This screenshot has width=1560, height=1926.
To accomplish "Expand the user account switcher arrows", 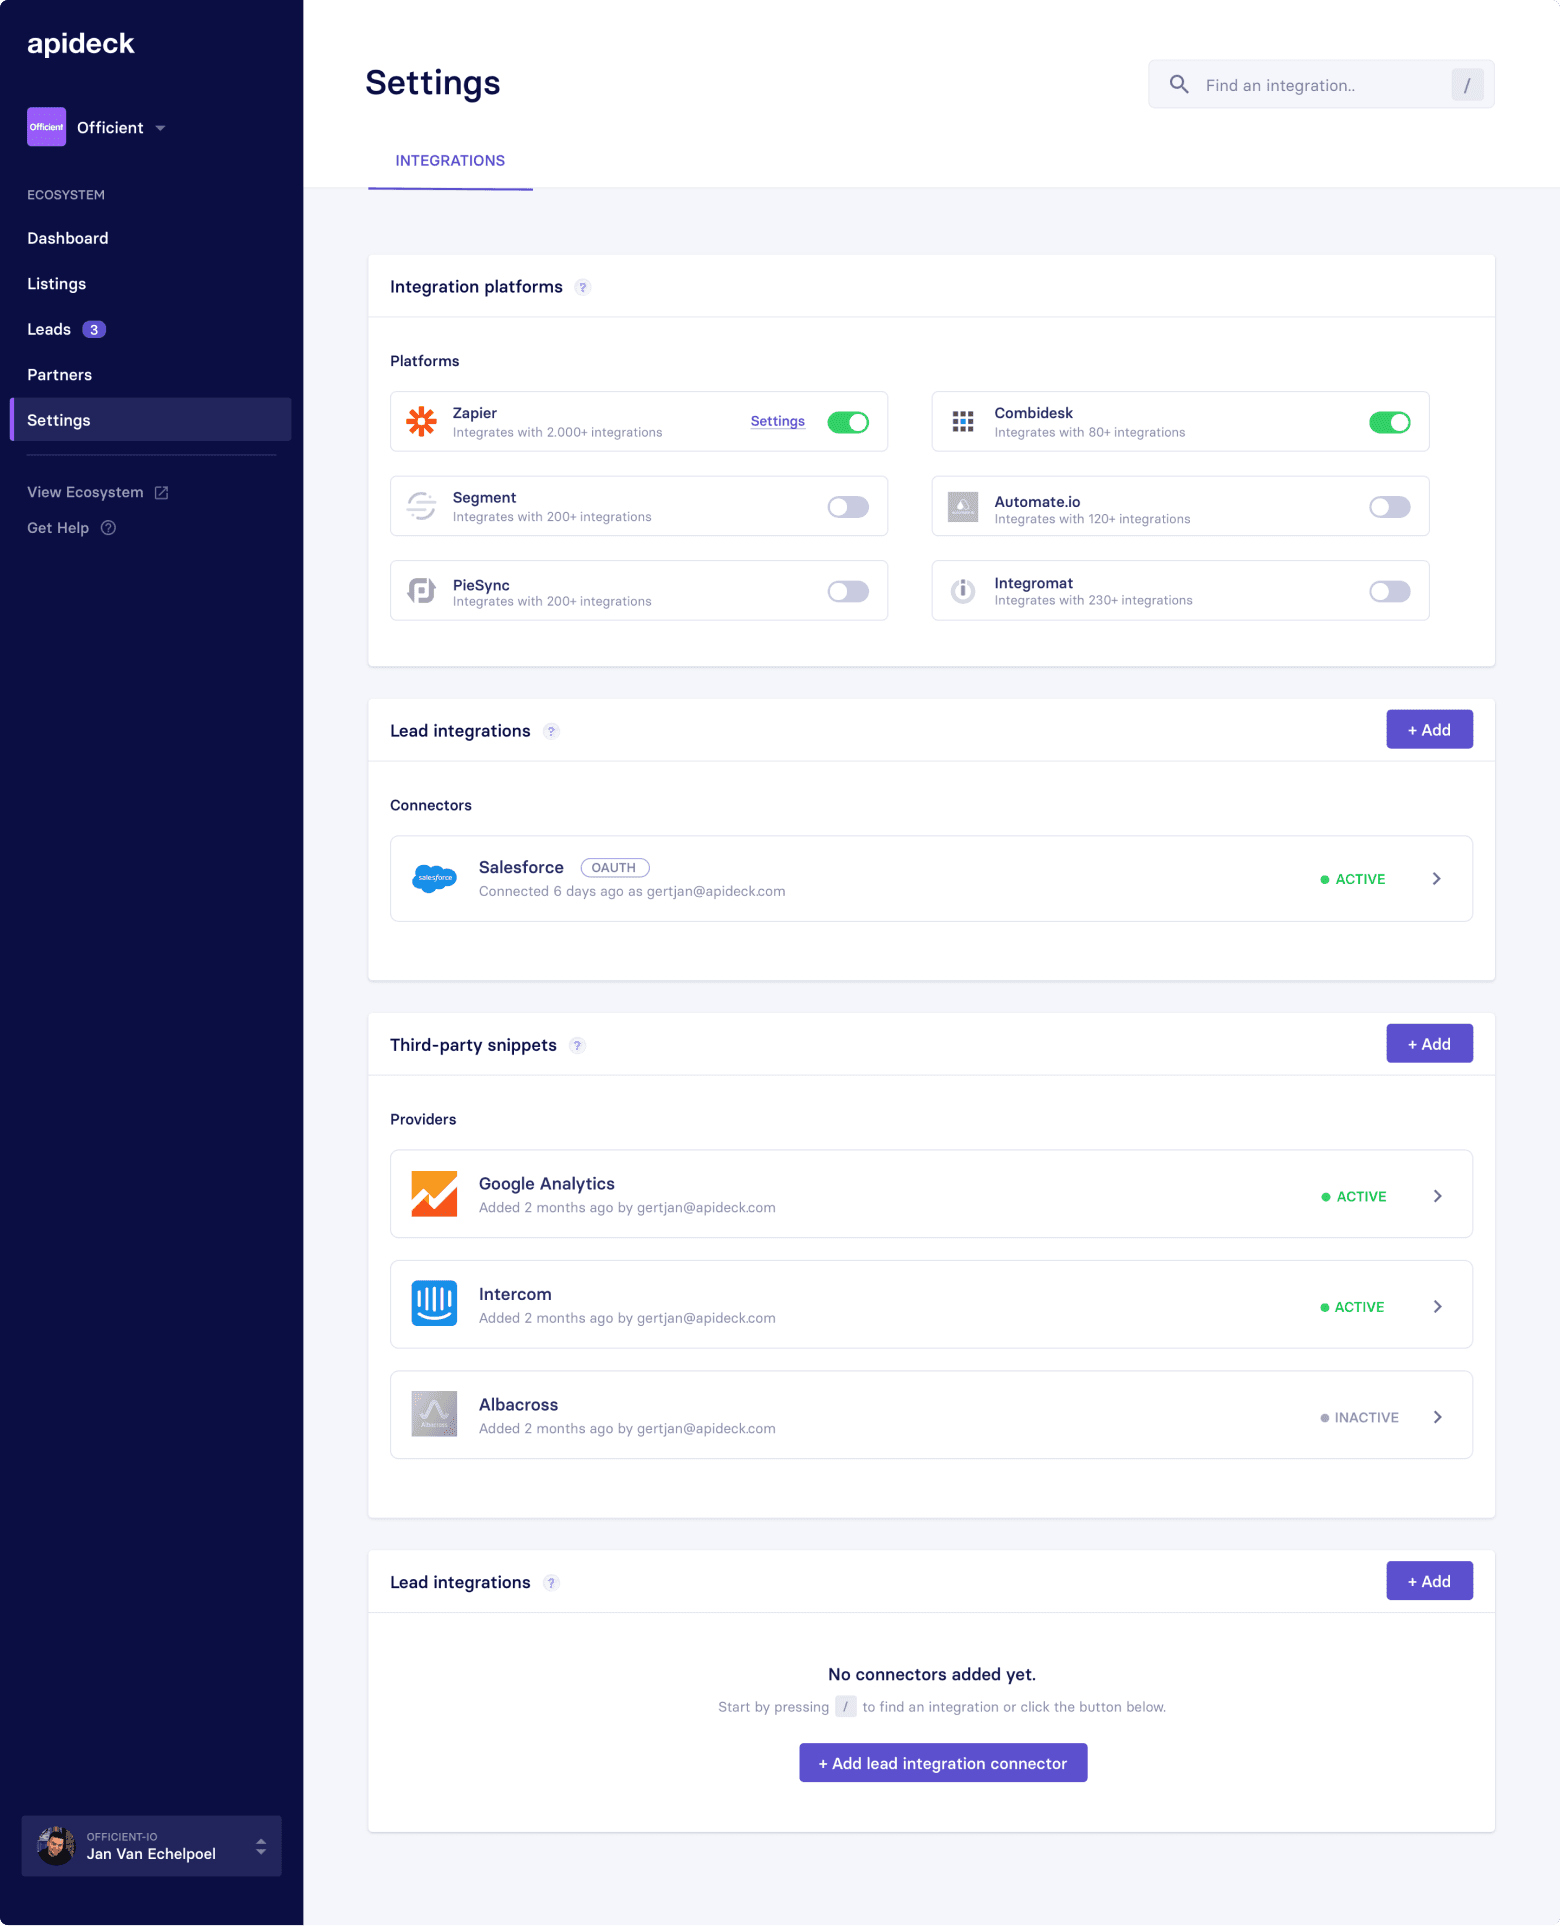I will pos(261,1846).
